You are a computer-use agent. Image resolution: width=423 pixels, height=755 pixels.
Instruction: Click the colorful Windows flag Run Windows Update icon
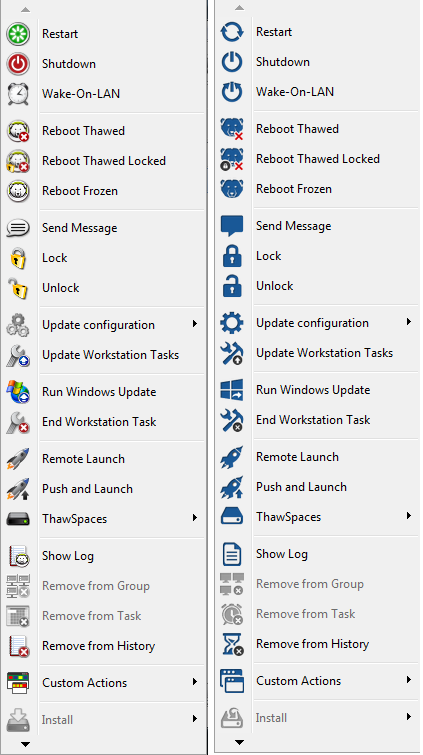pyautogui.click(x=18, y=391)
